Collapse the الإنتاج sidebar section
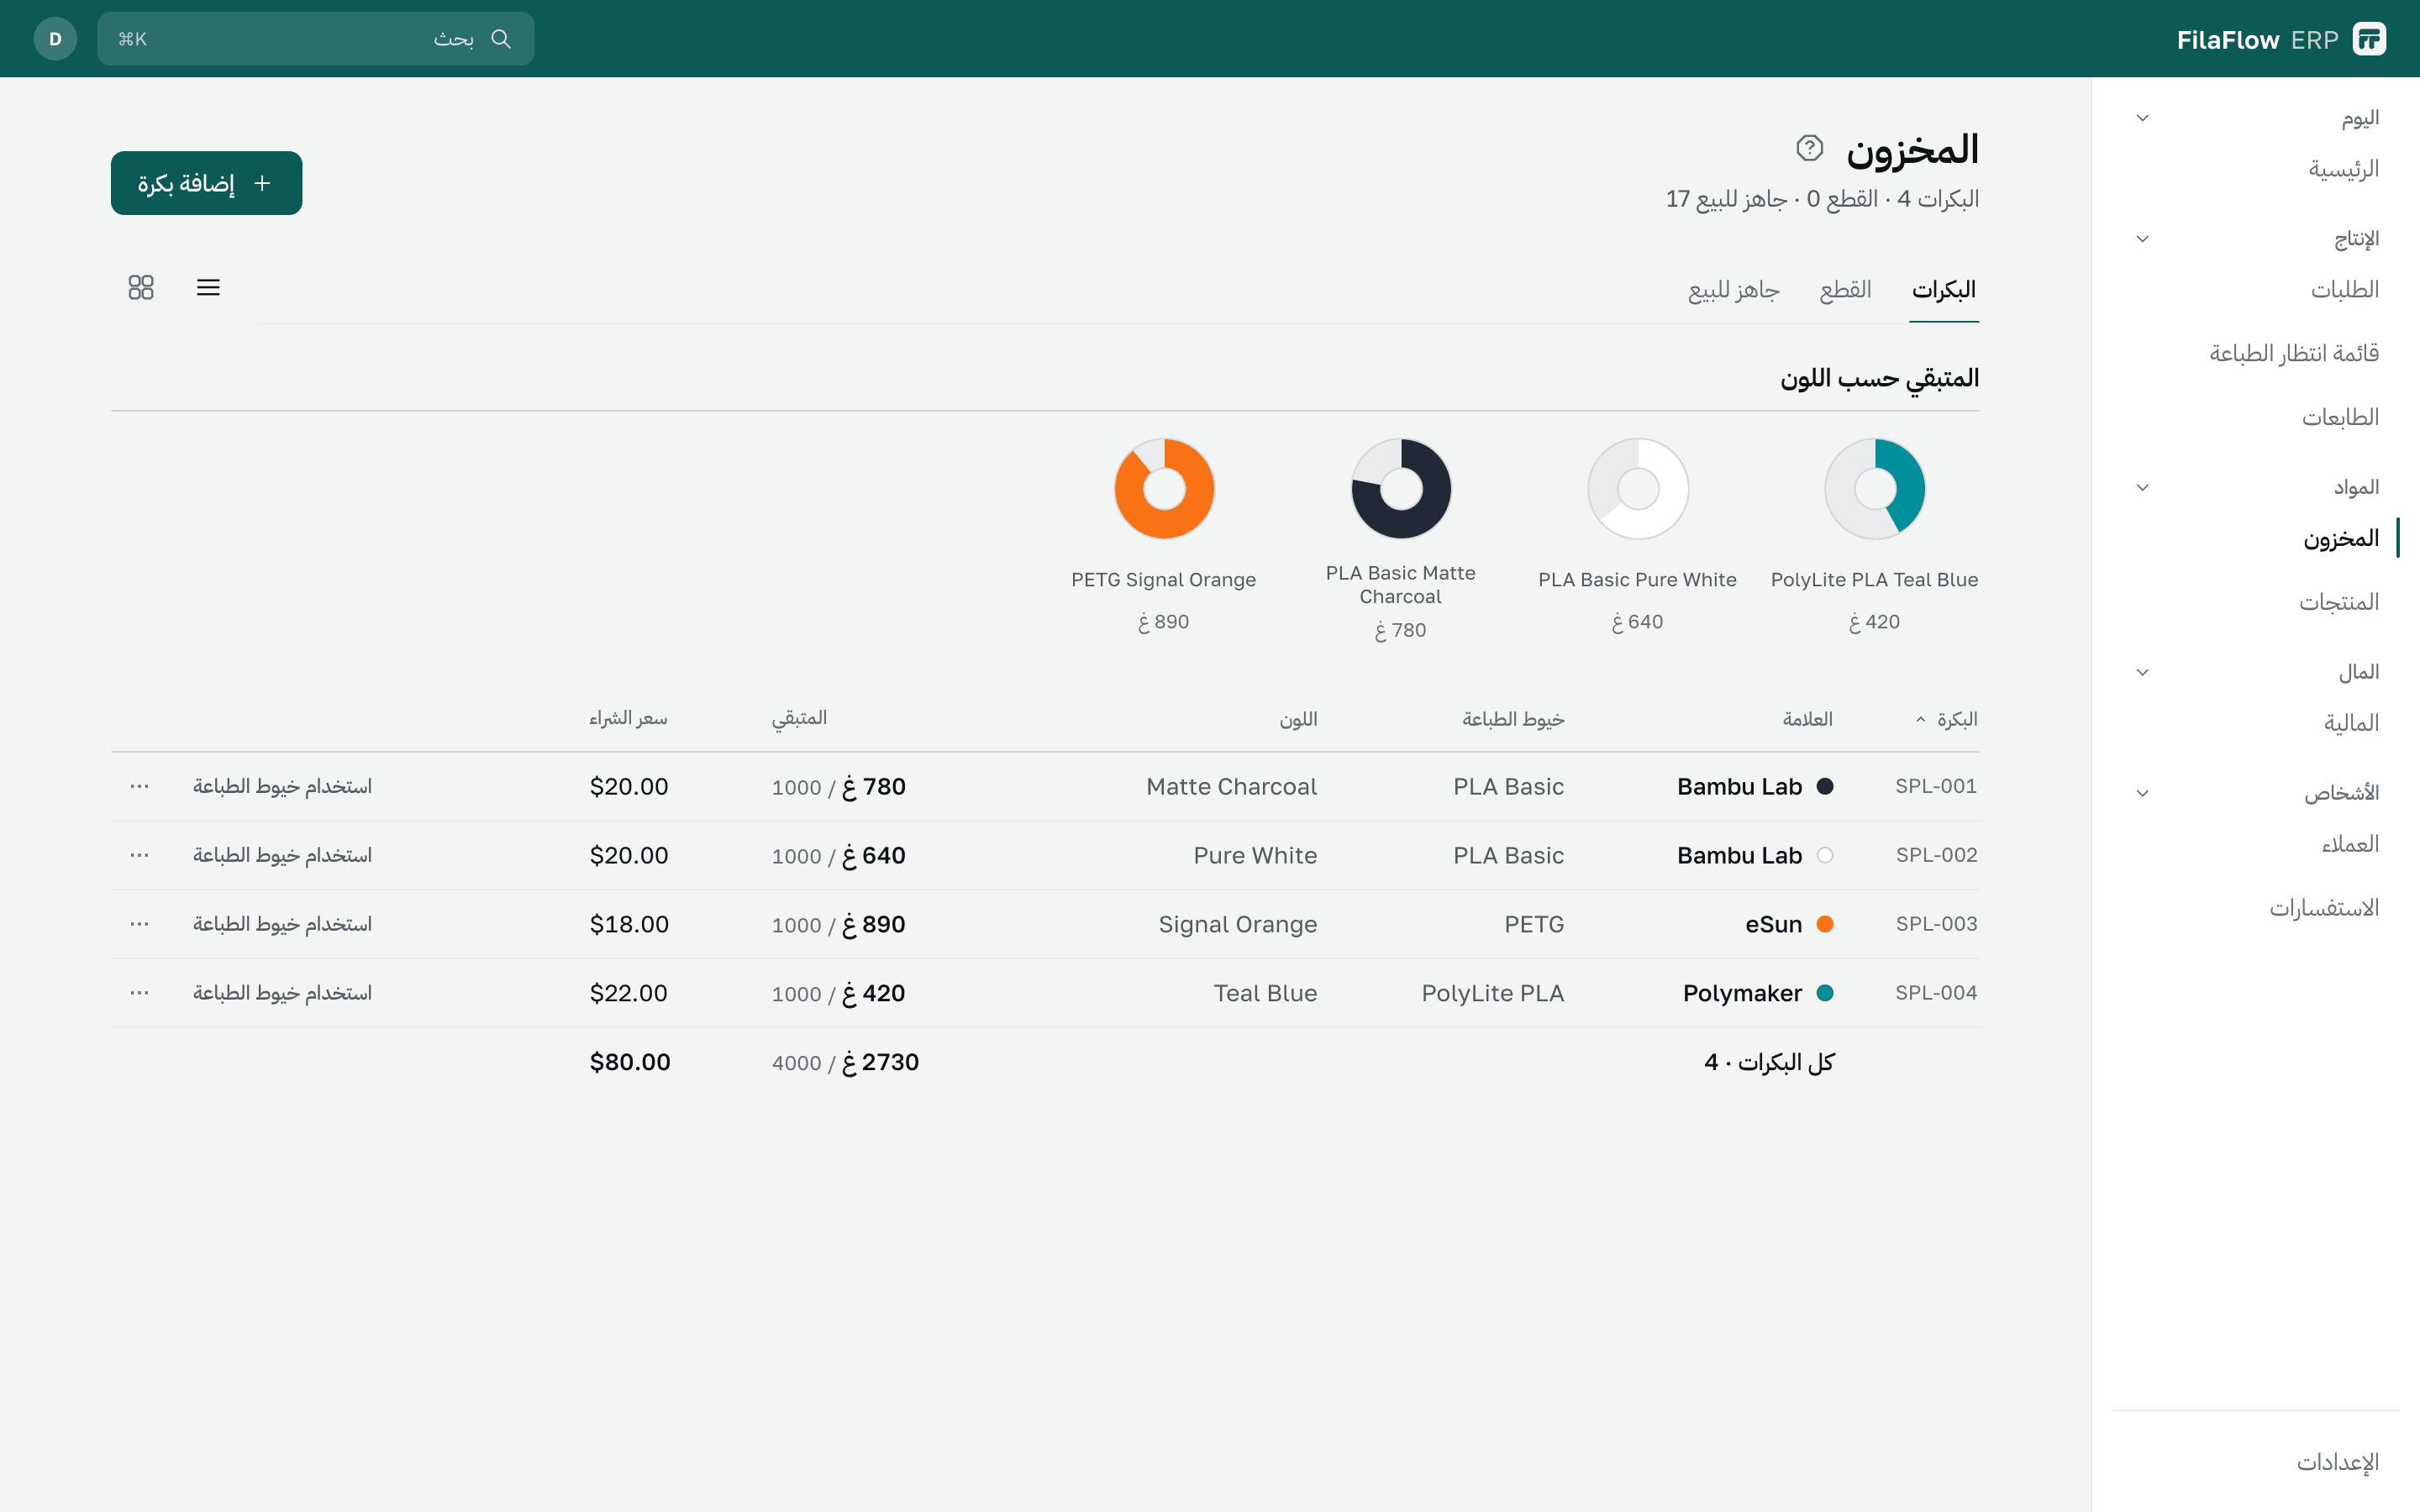This screenshot has width=2420, height=1512. pos(2142,239)
